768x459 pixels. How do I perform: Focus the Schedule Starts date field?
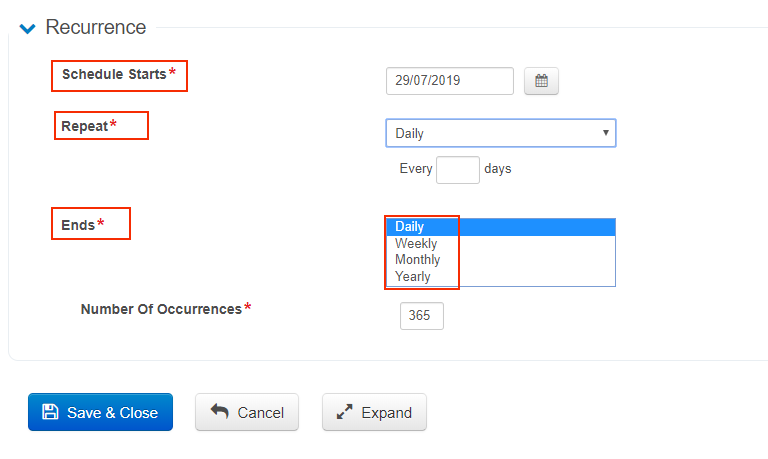click(x=449, y=81)
